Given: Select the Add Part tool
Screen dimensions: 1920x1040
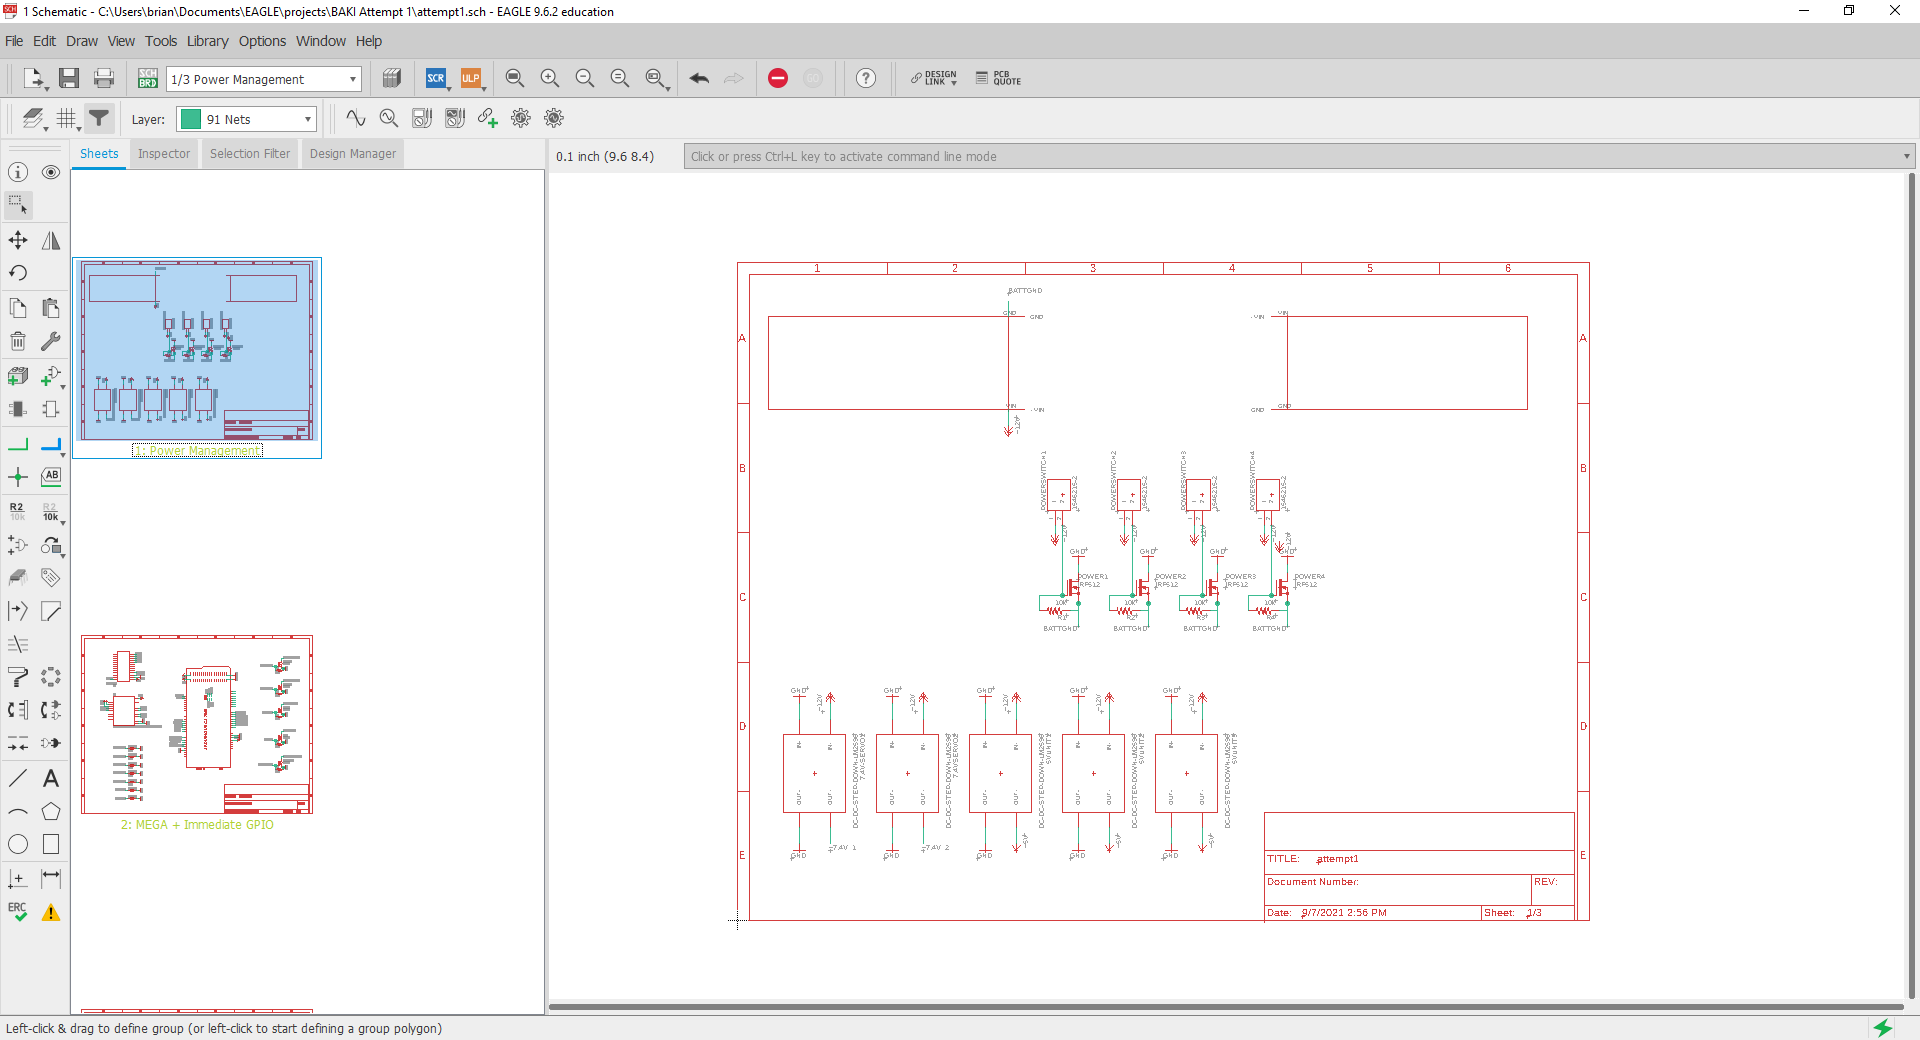Looking at the screenshot, I should [x=51, y=376].
